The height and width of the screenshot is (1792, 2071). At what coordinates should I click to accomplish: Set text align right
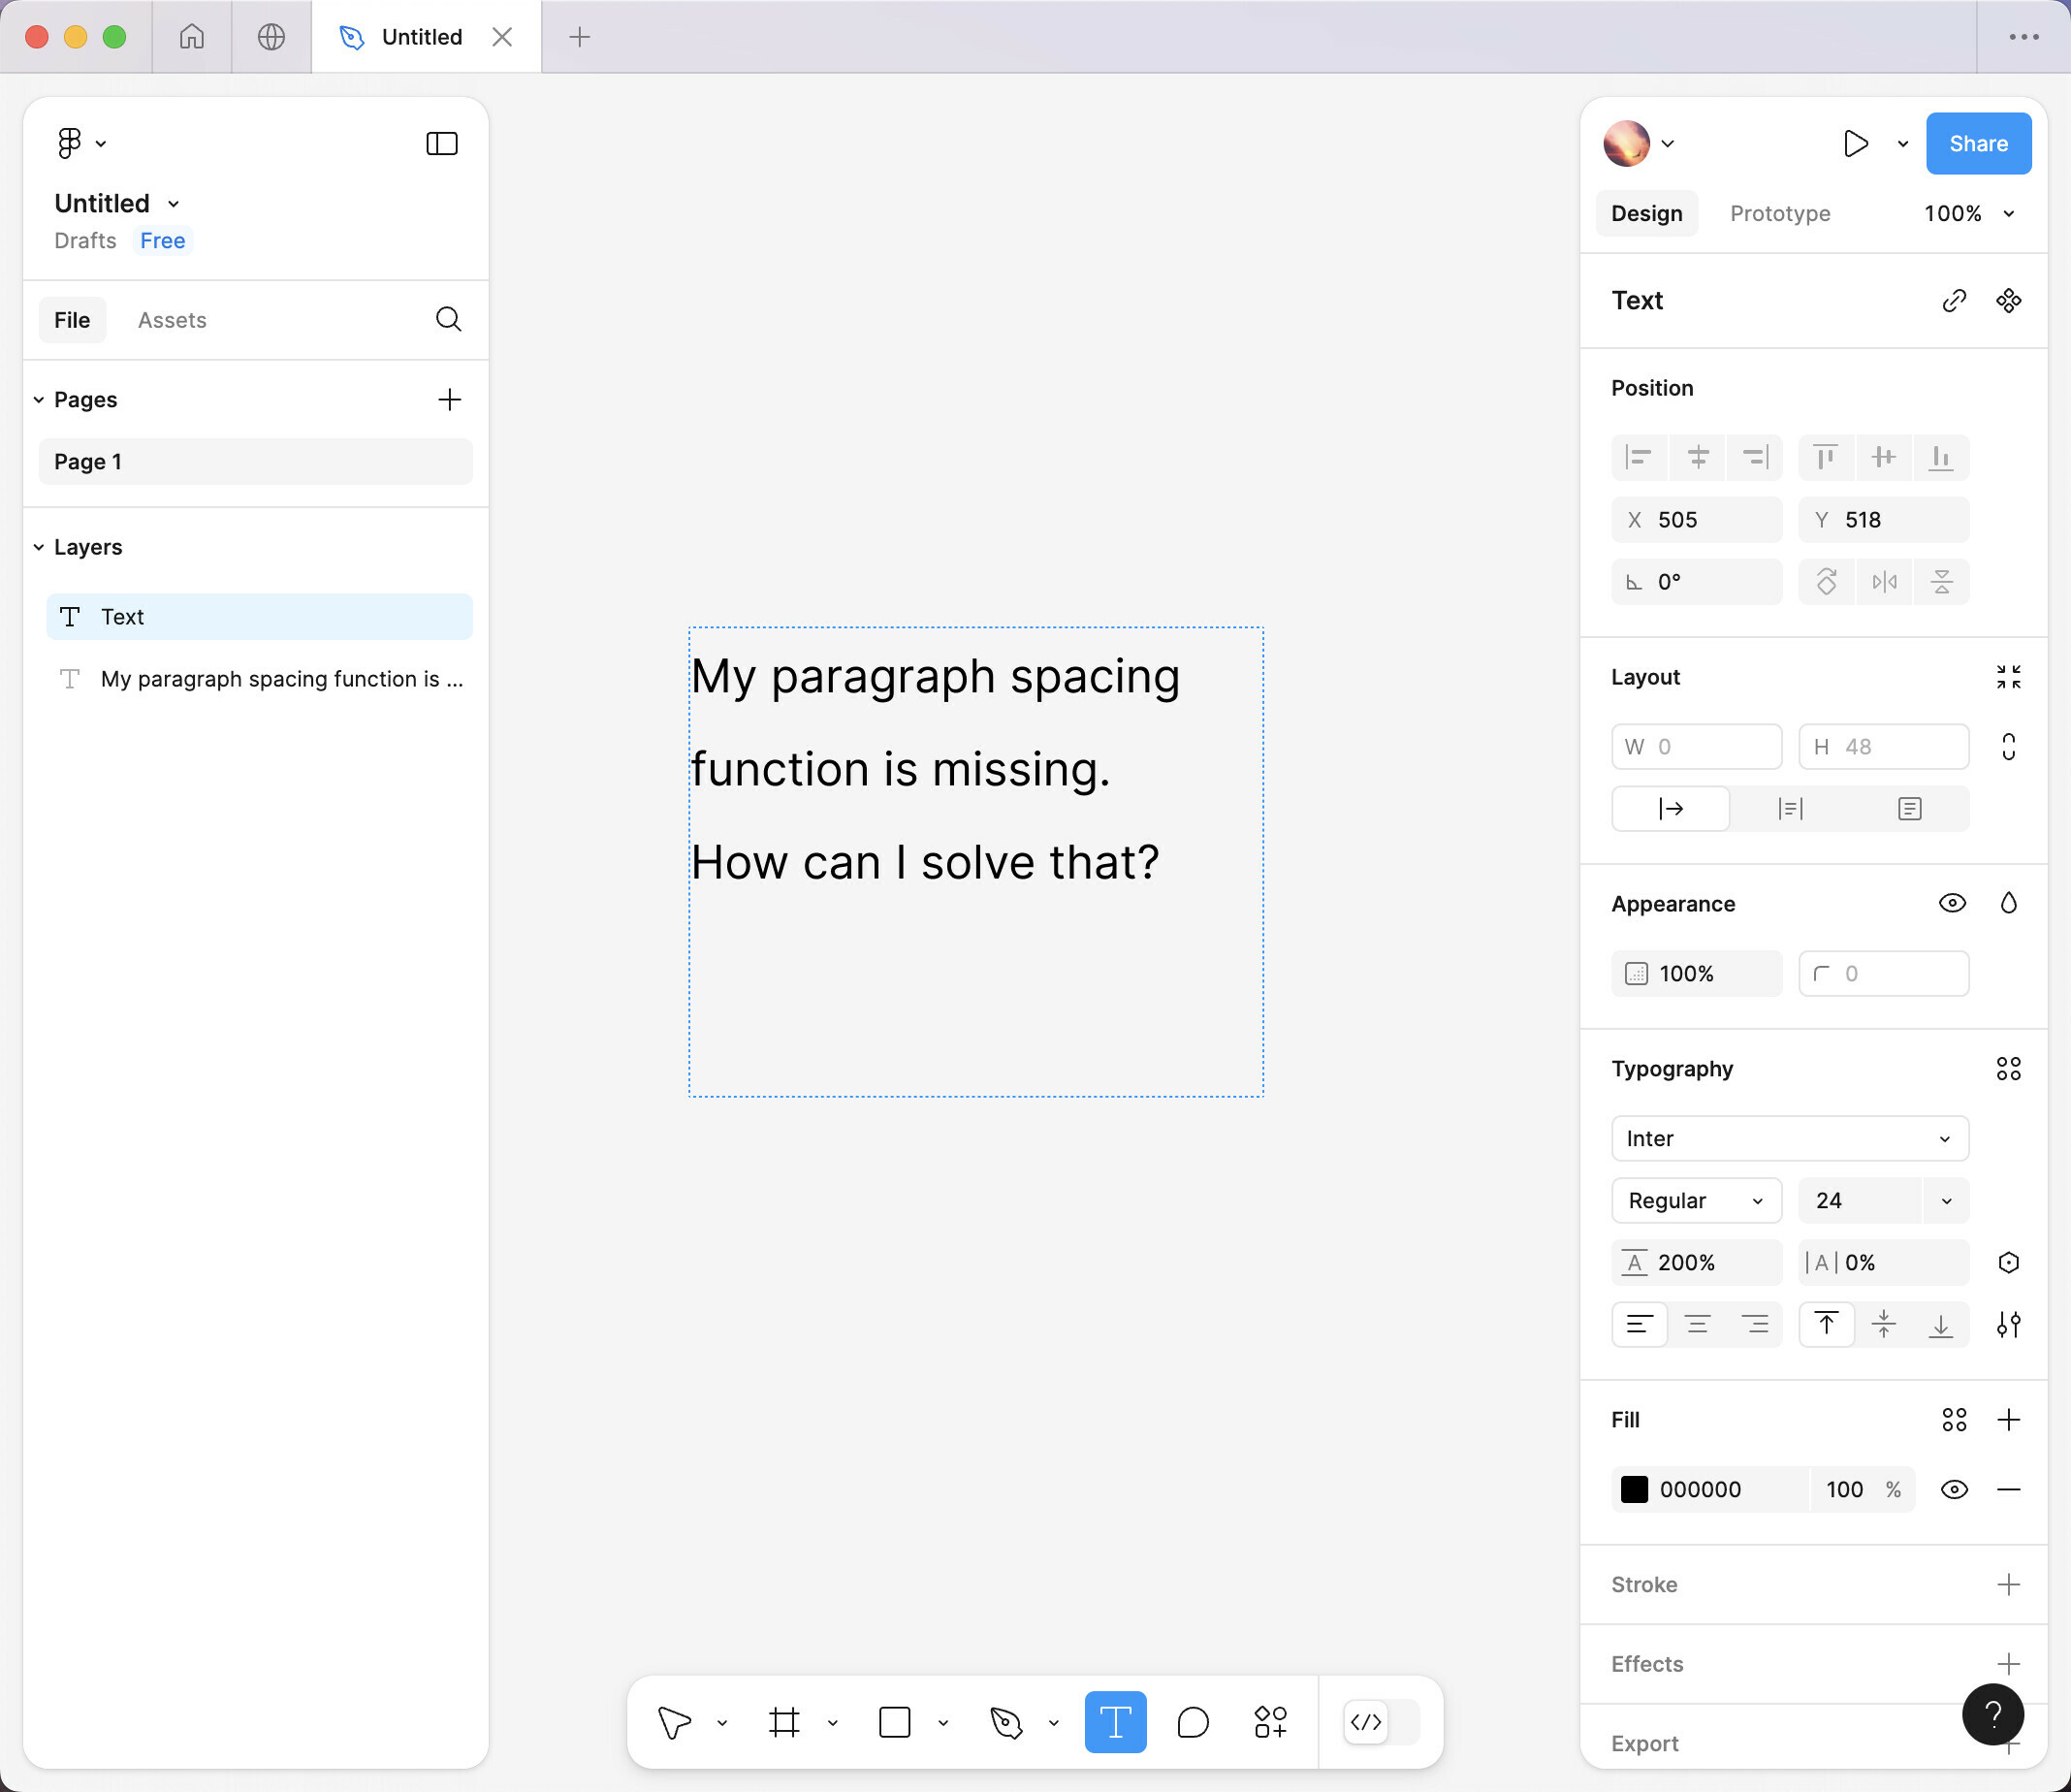click(x=1755, y=1324)
